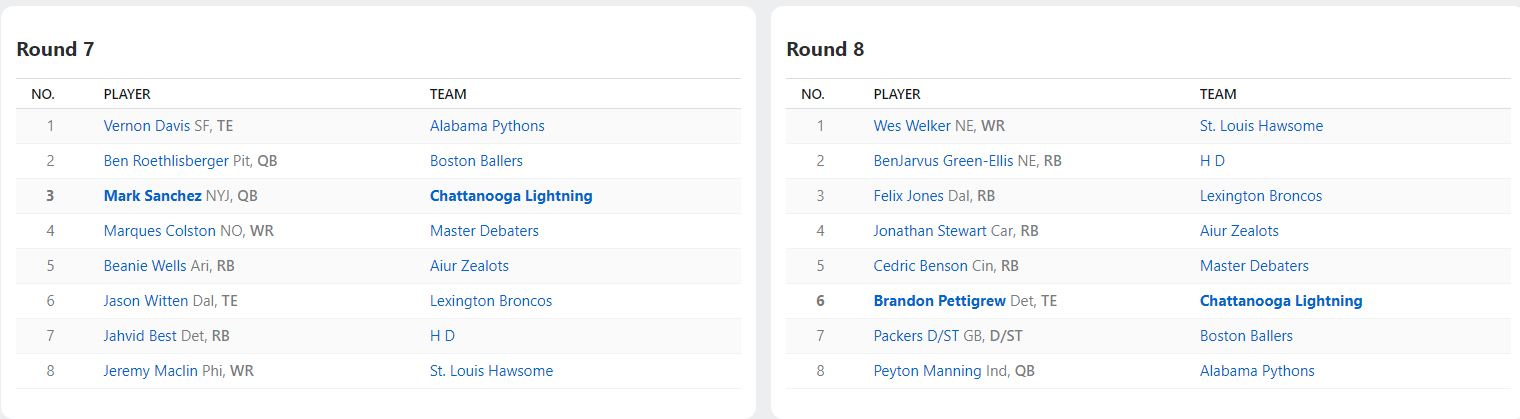Open Master Debaters team in Round 7
This screenshot has height=419, width=1520.
484,231
